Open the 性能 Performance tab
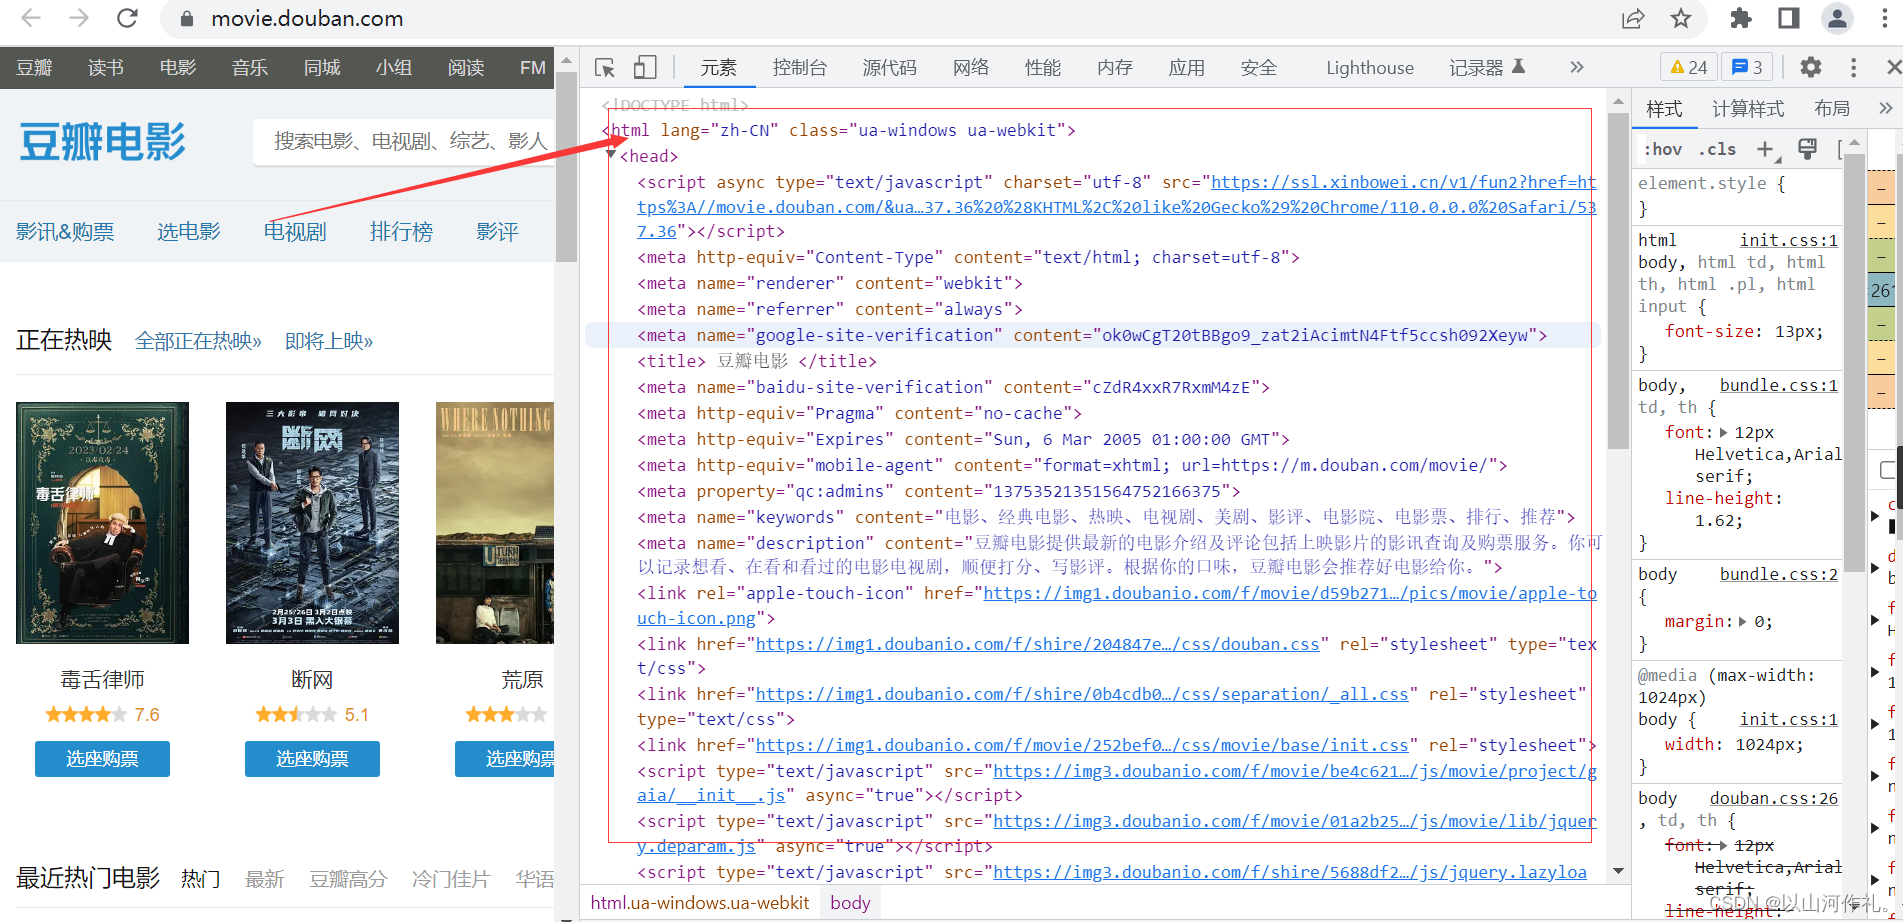Screen dimensions: 1903x922 tap(1042, 67)
